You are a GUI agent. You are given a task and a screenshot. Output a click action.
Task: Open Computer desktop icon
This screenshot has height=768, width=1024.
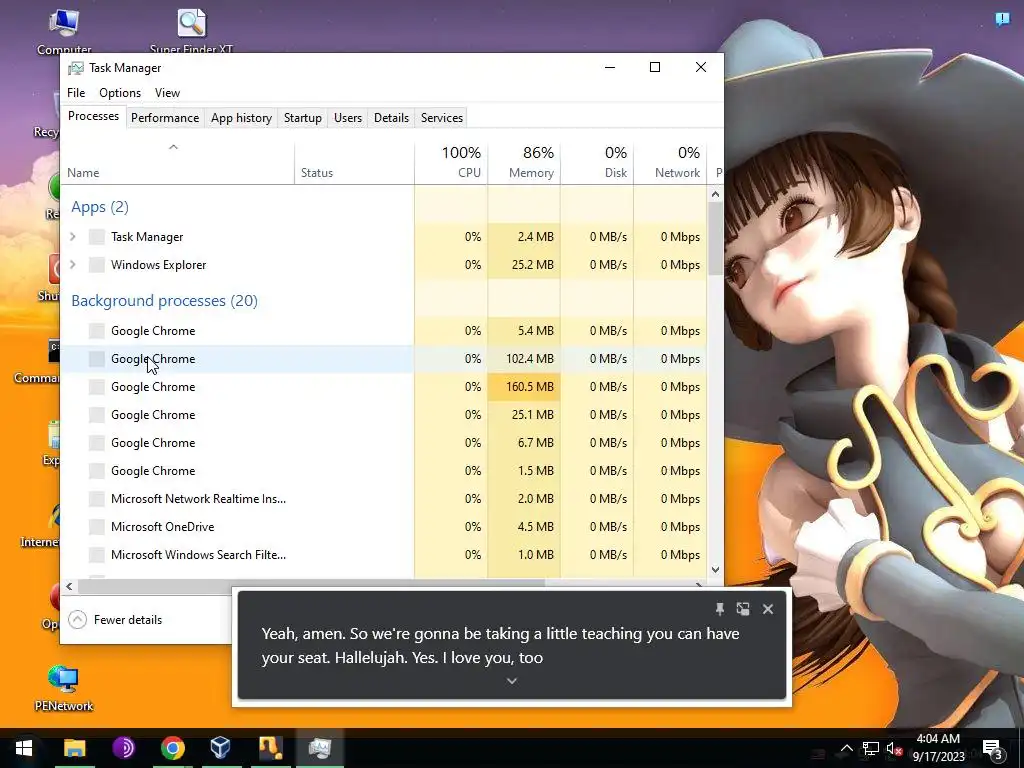point(64,31)
